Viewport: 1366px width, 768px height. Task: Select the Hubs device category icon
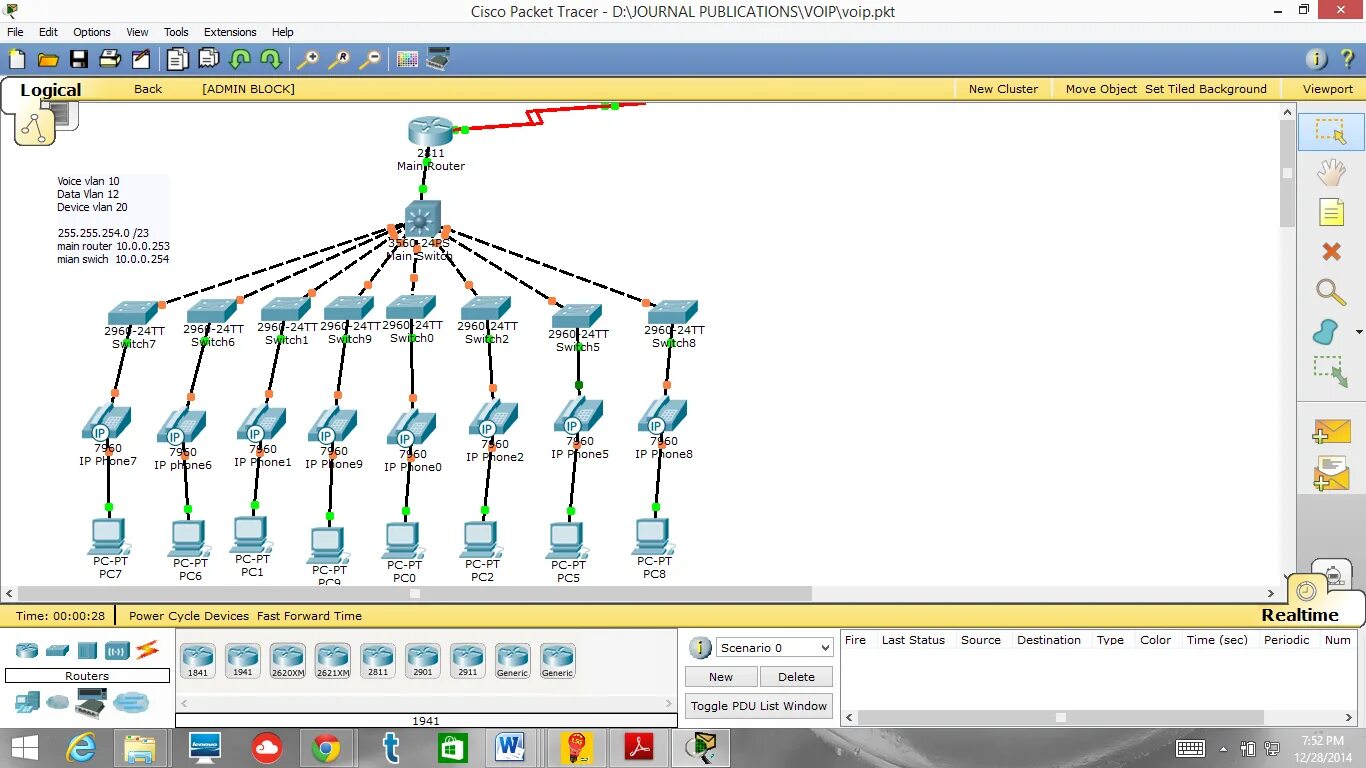point(87,650)
